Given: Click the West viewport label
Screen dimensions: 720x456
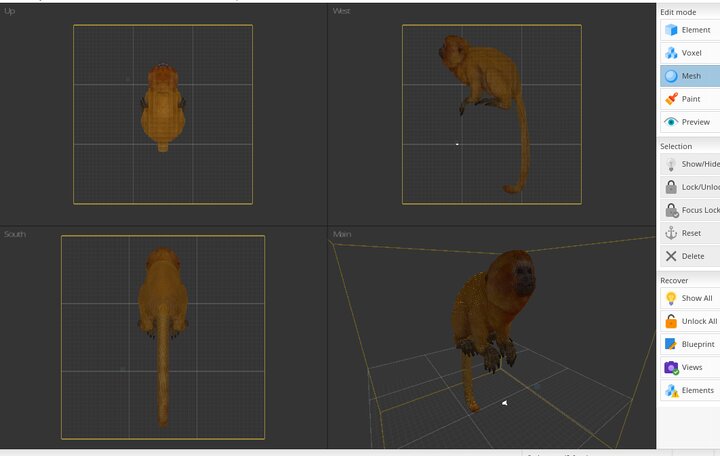Looking at the screenshot, I should point(342,11).
